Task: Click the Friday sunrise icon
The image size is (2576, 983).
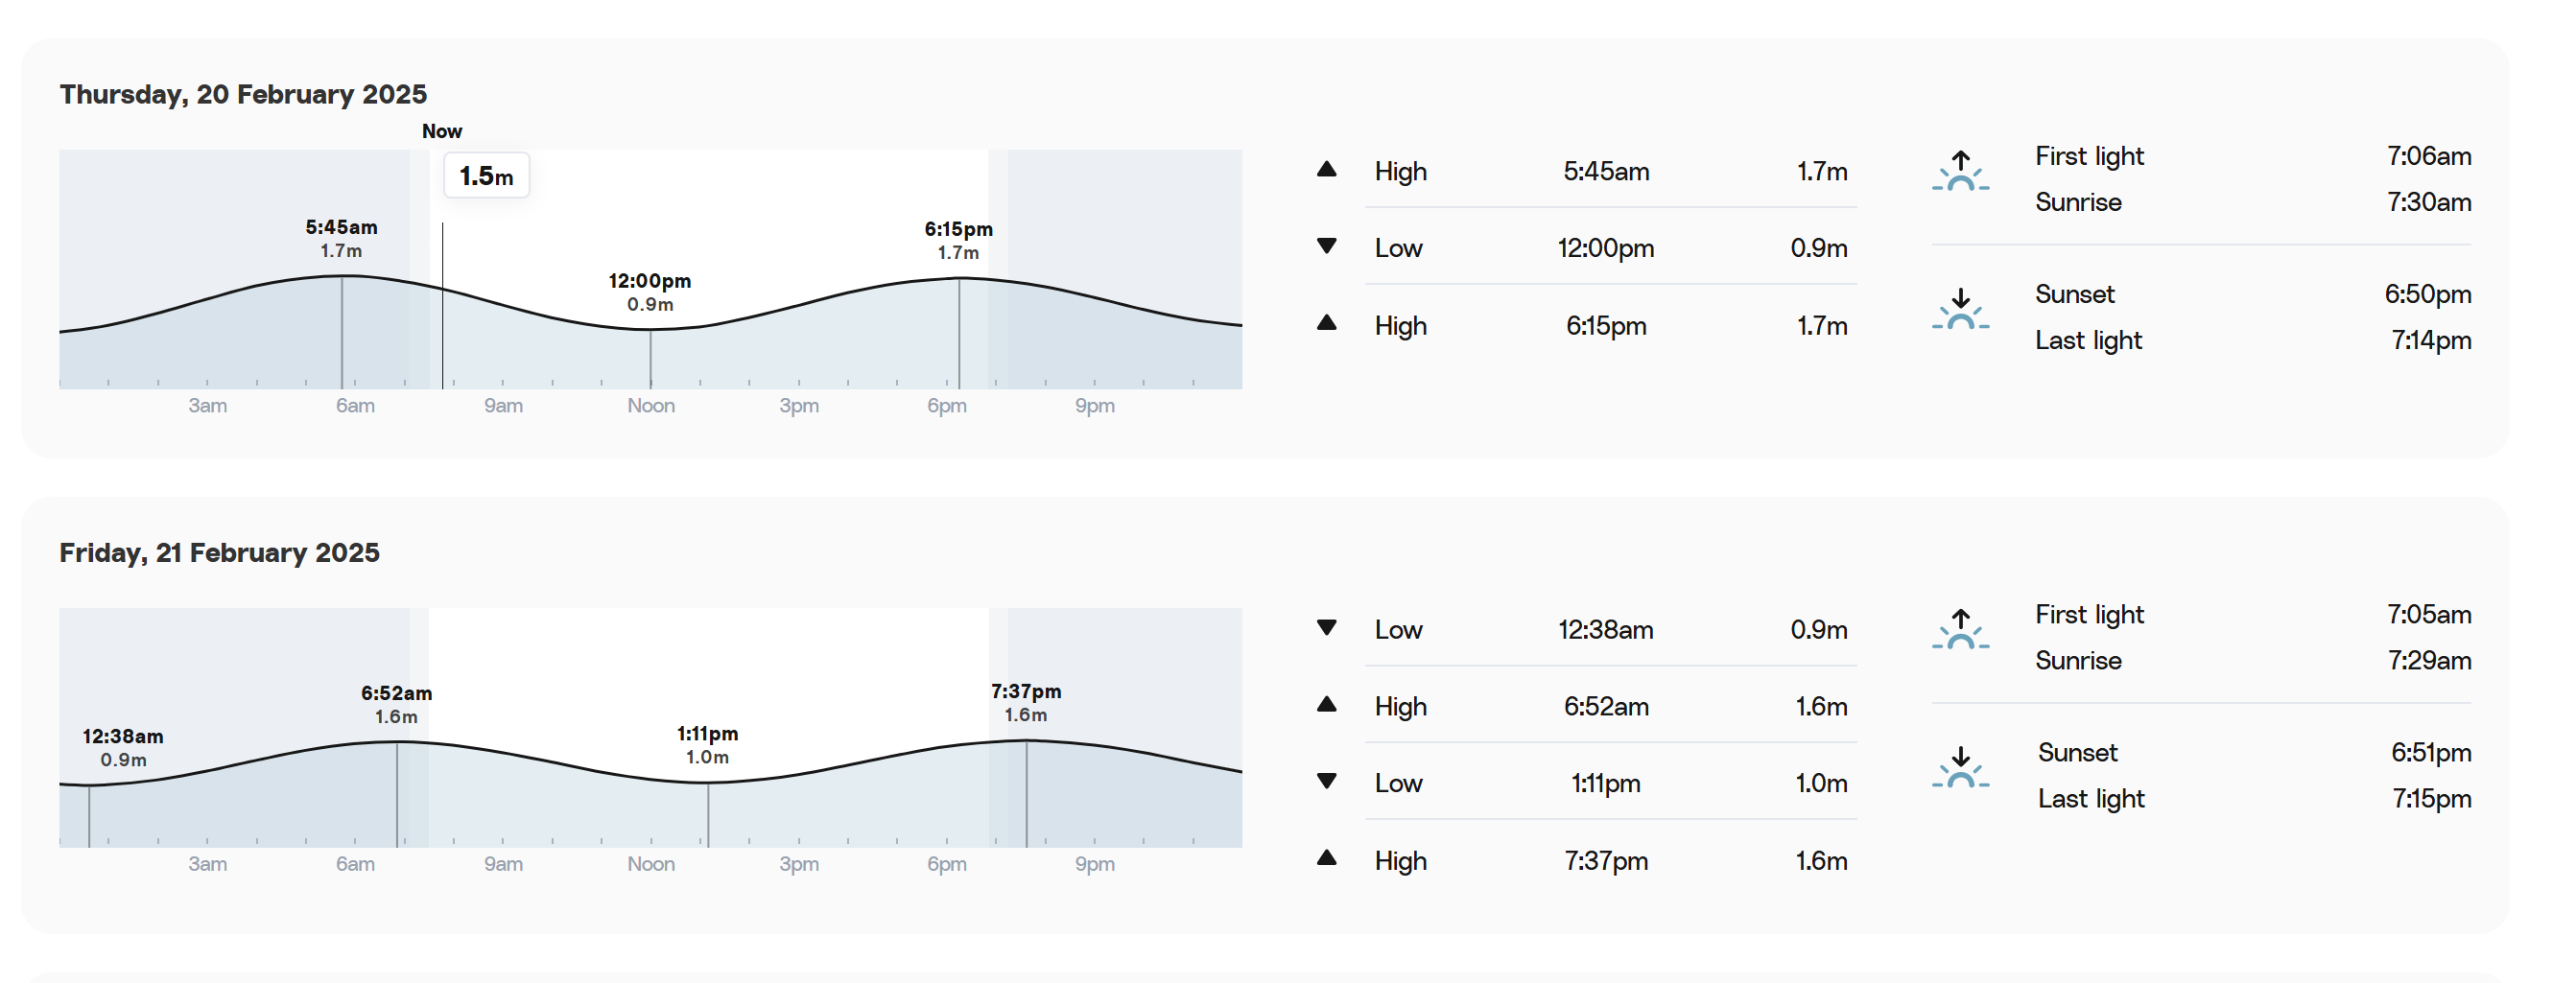Action: [x=1960, y=629]
